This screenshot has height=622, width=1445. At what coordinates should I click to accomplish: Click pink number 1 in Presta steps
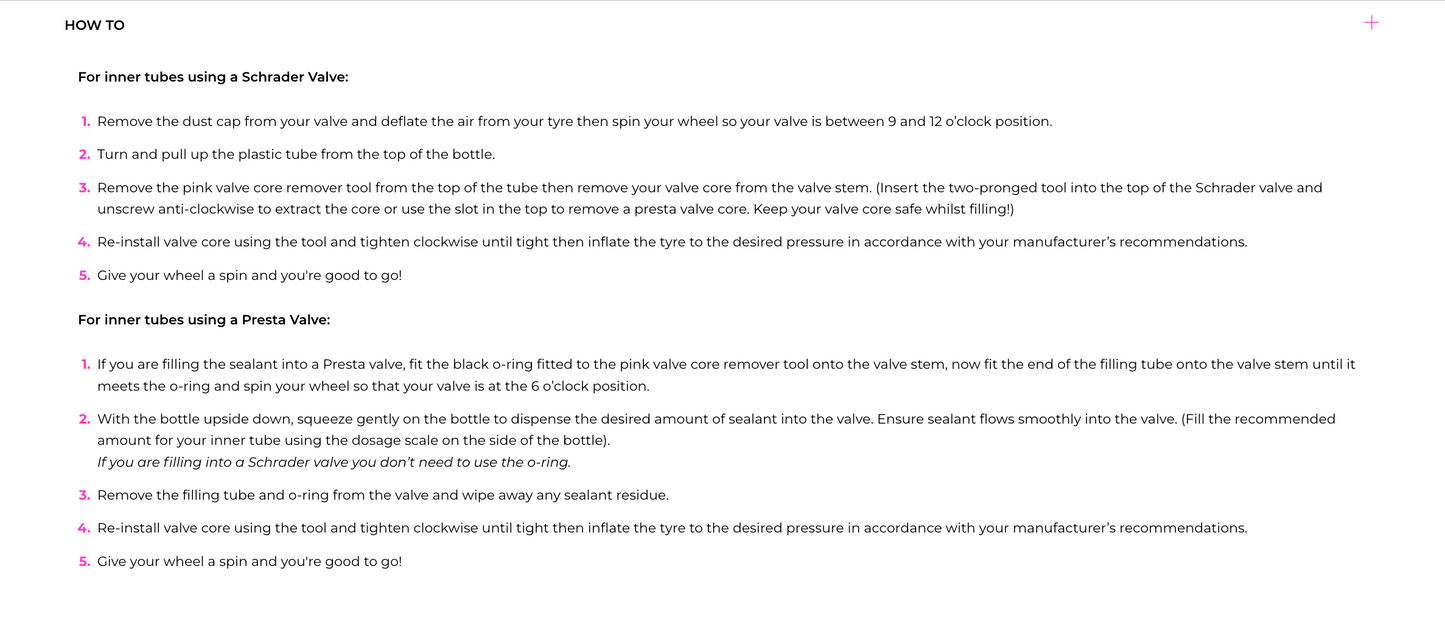[x=85, y=365]
